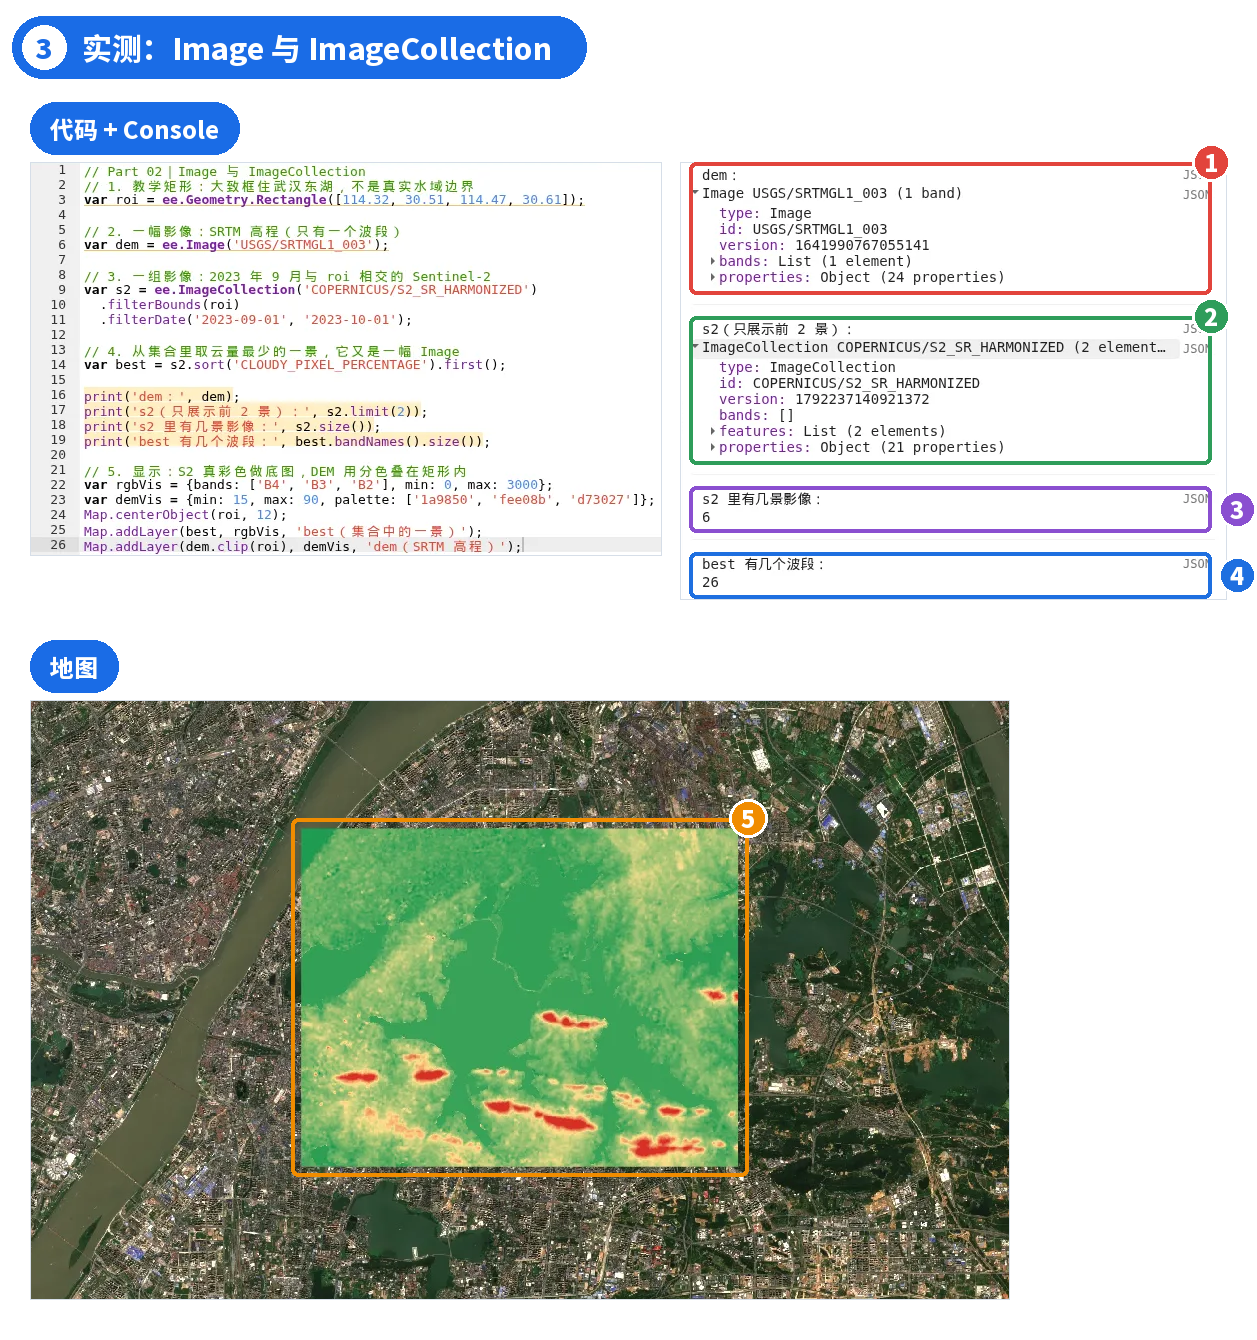
Task: Expand properties: Object (24 properties)
Action: 712,278
